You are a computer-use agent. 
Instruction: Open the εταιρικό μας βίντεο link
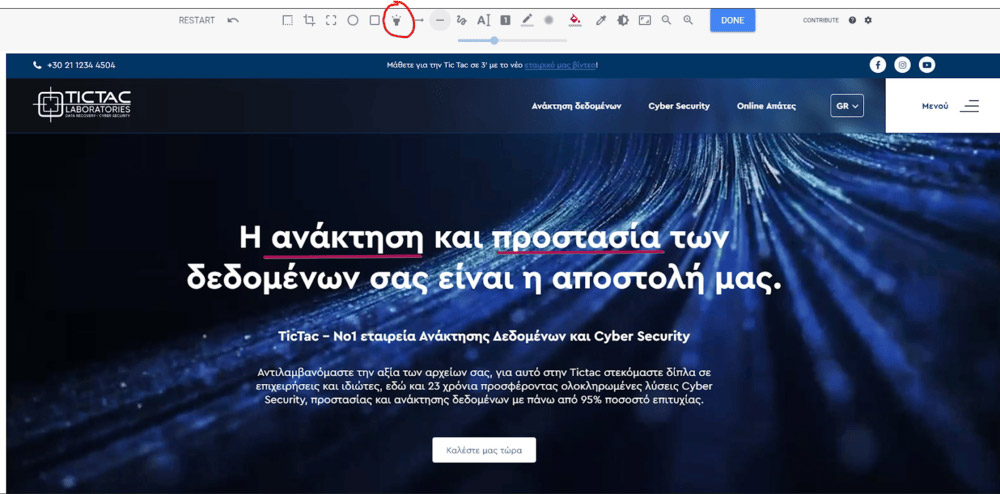click(x=560, y=65)
